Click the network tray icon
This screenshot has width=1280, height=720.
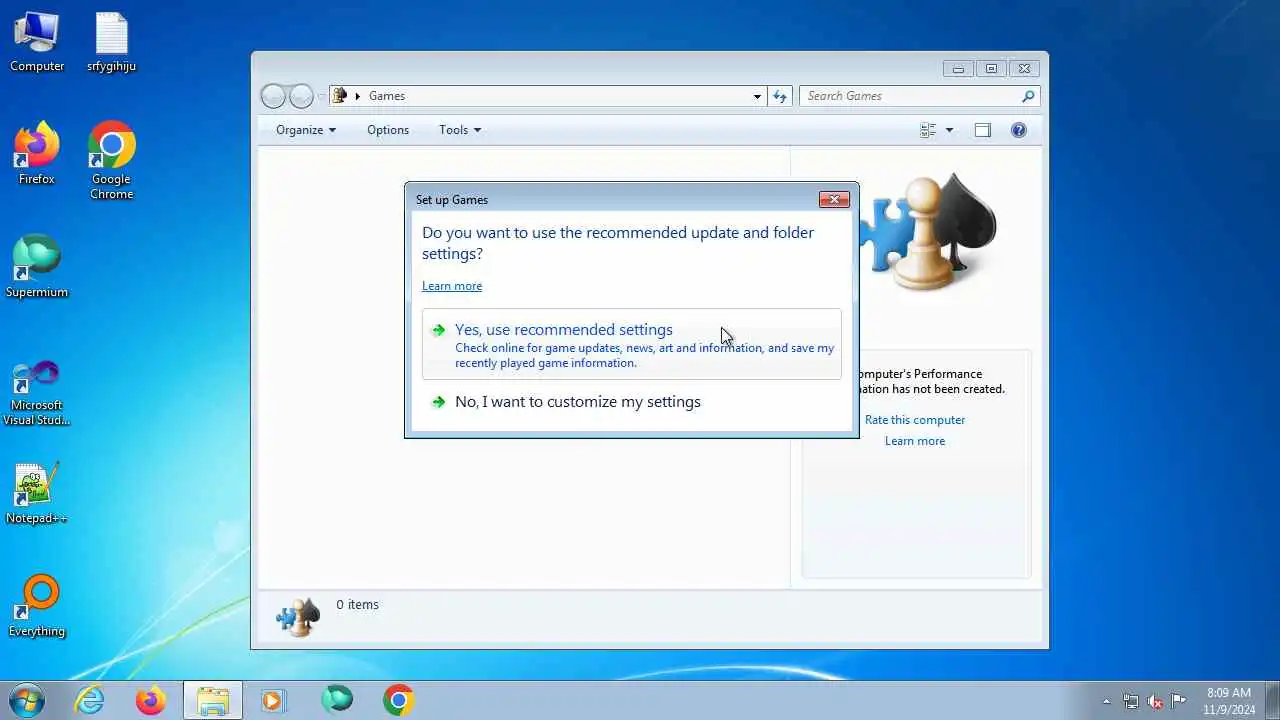tap(1131, 701)
